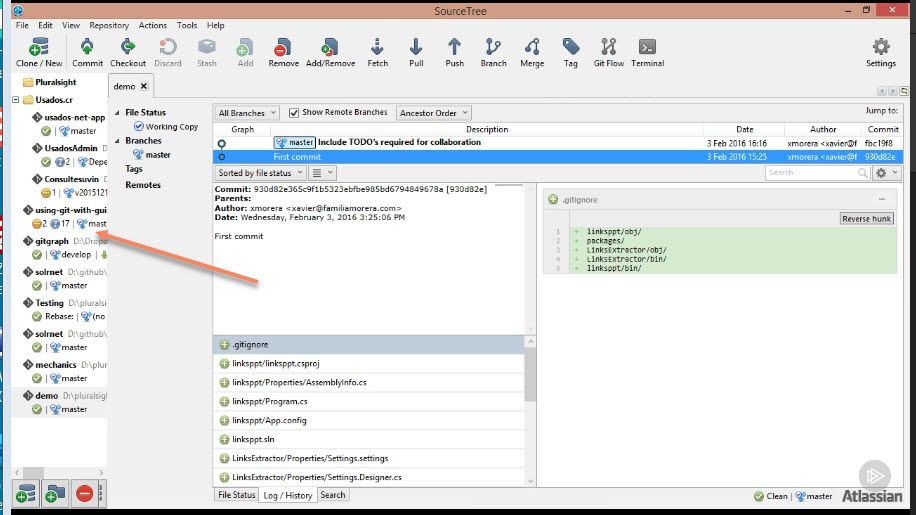The height and width of the screenshot is (515, 916).
Task: Click the Push toolbar icon
Action: (x=454, y=52)
